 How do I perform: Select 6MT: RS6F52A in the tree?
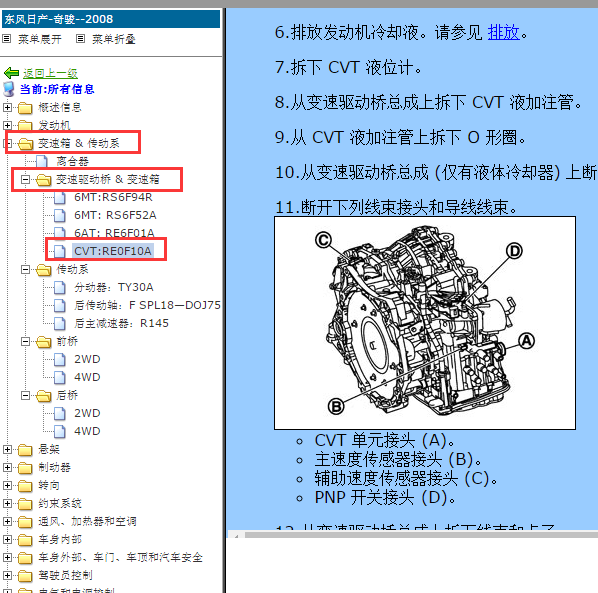(115, 215)
